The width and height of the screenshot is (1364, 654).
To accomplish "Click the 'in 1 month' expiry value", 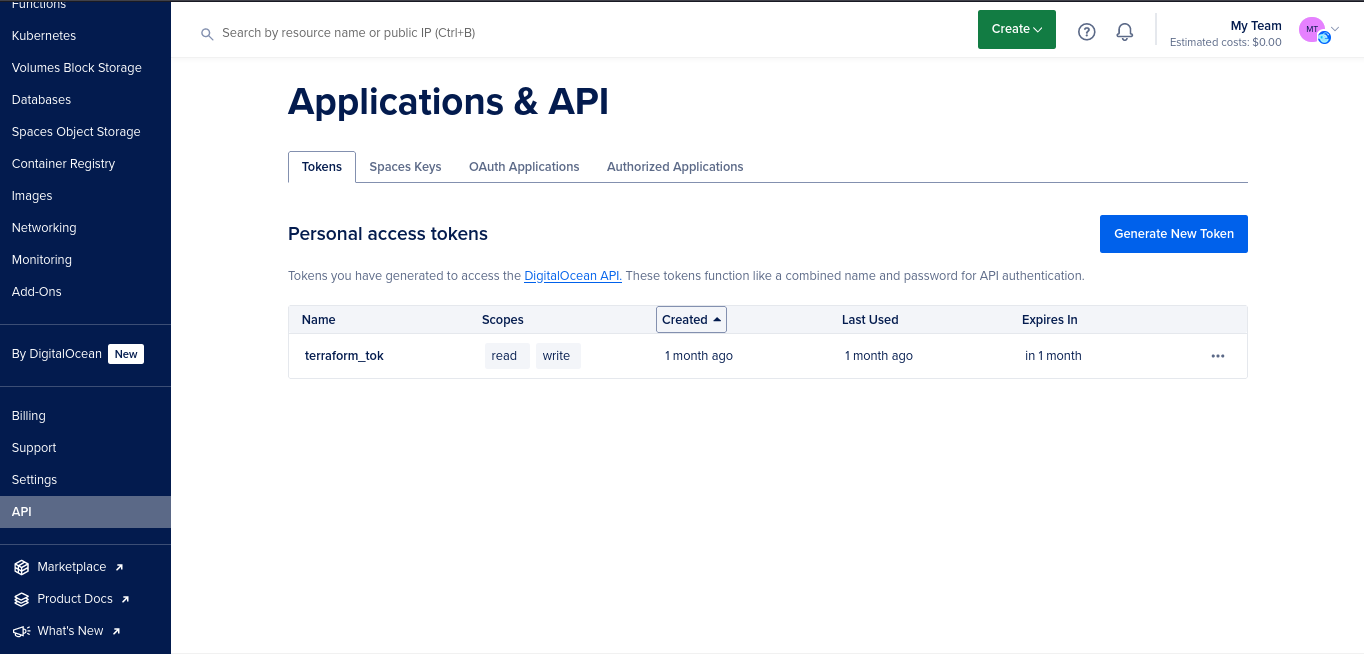I will pos(1053,356).
